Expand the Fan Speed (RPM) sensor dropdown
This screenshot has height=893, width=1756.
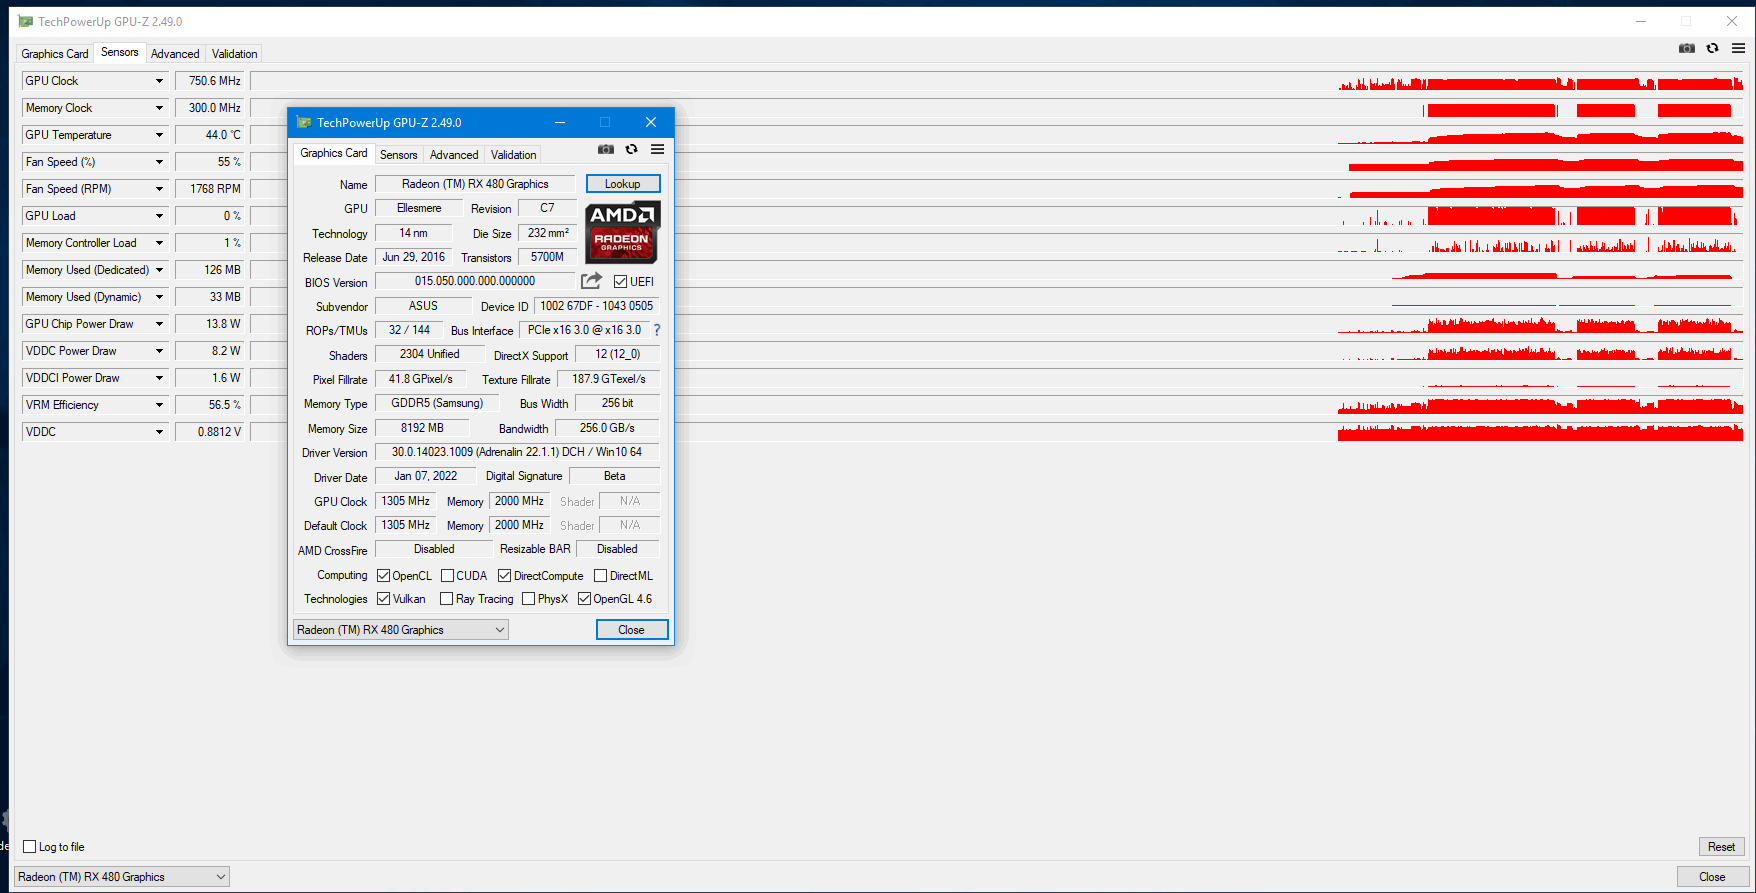pyautogui.click(x=159, y=189)
